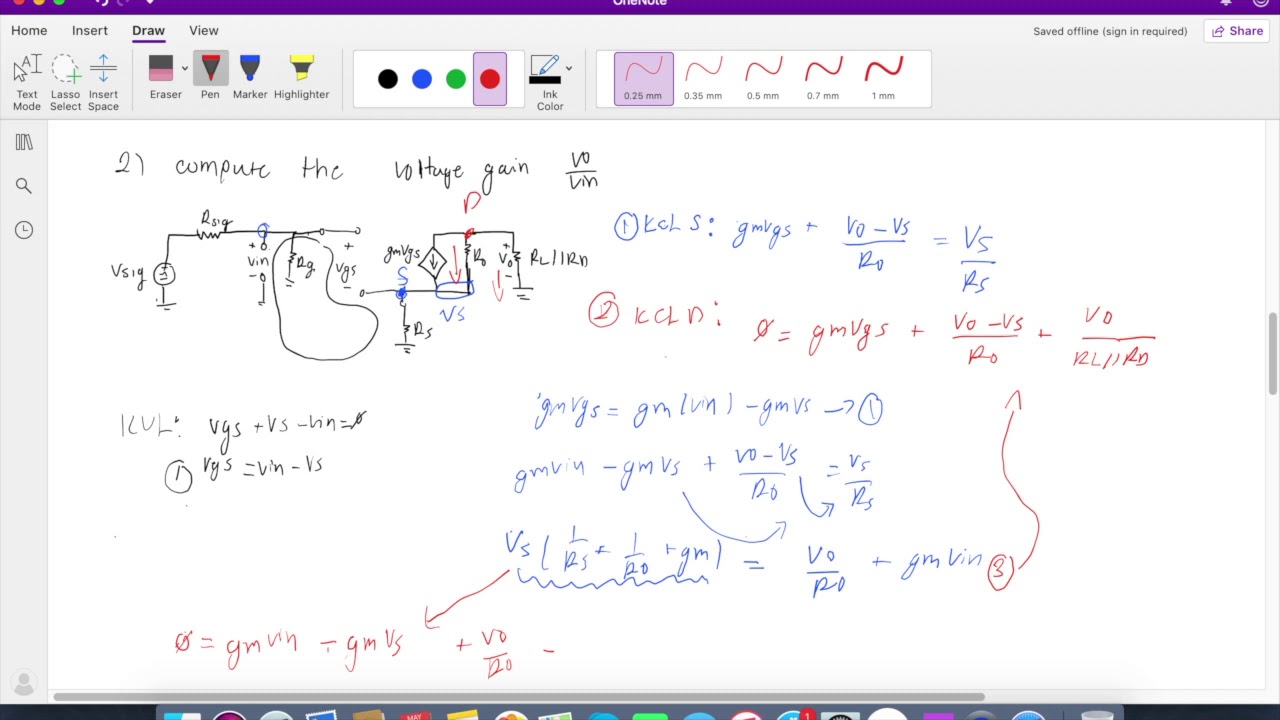Open recent notes clock icon
The image size is (1280, 720).
click(24, 230)
